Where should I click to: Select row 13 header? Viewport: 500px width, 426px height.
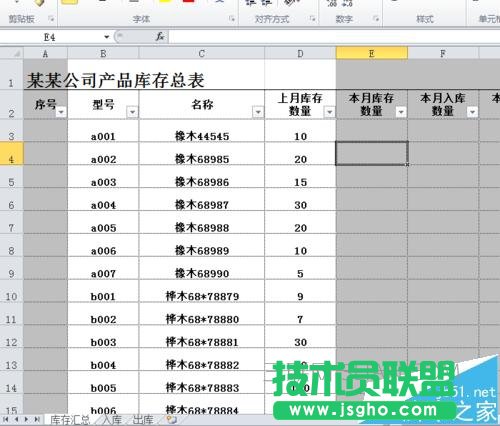point(11,360)
